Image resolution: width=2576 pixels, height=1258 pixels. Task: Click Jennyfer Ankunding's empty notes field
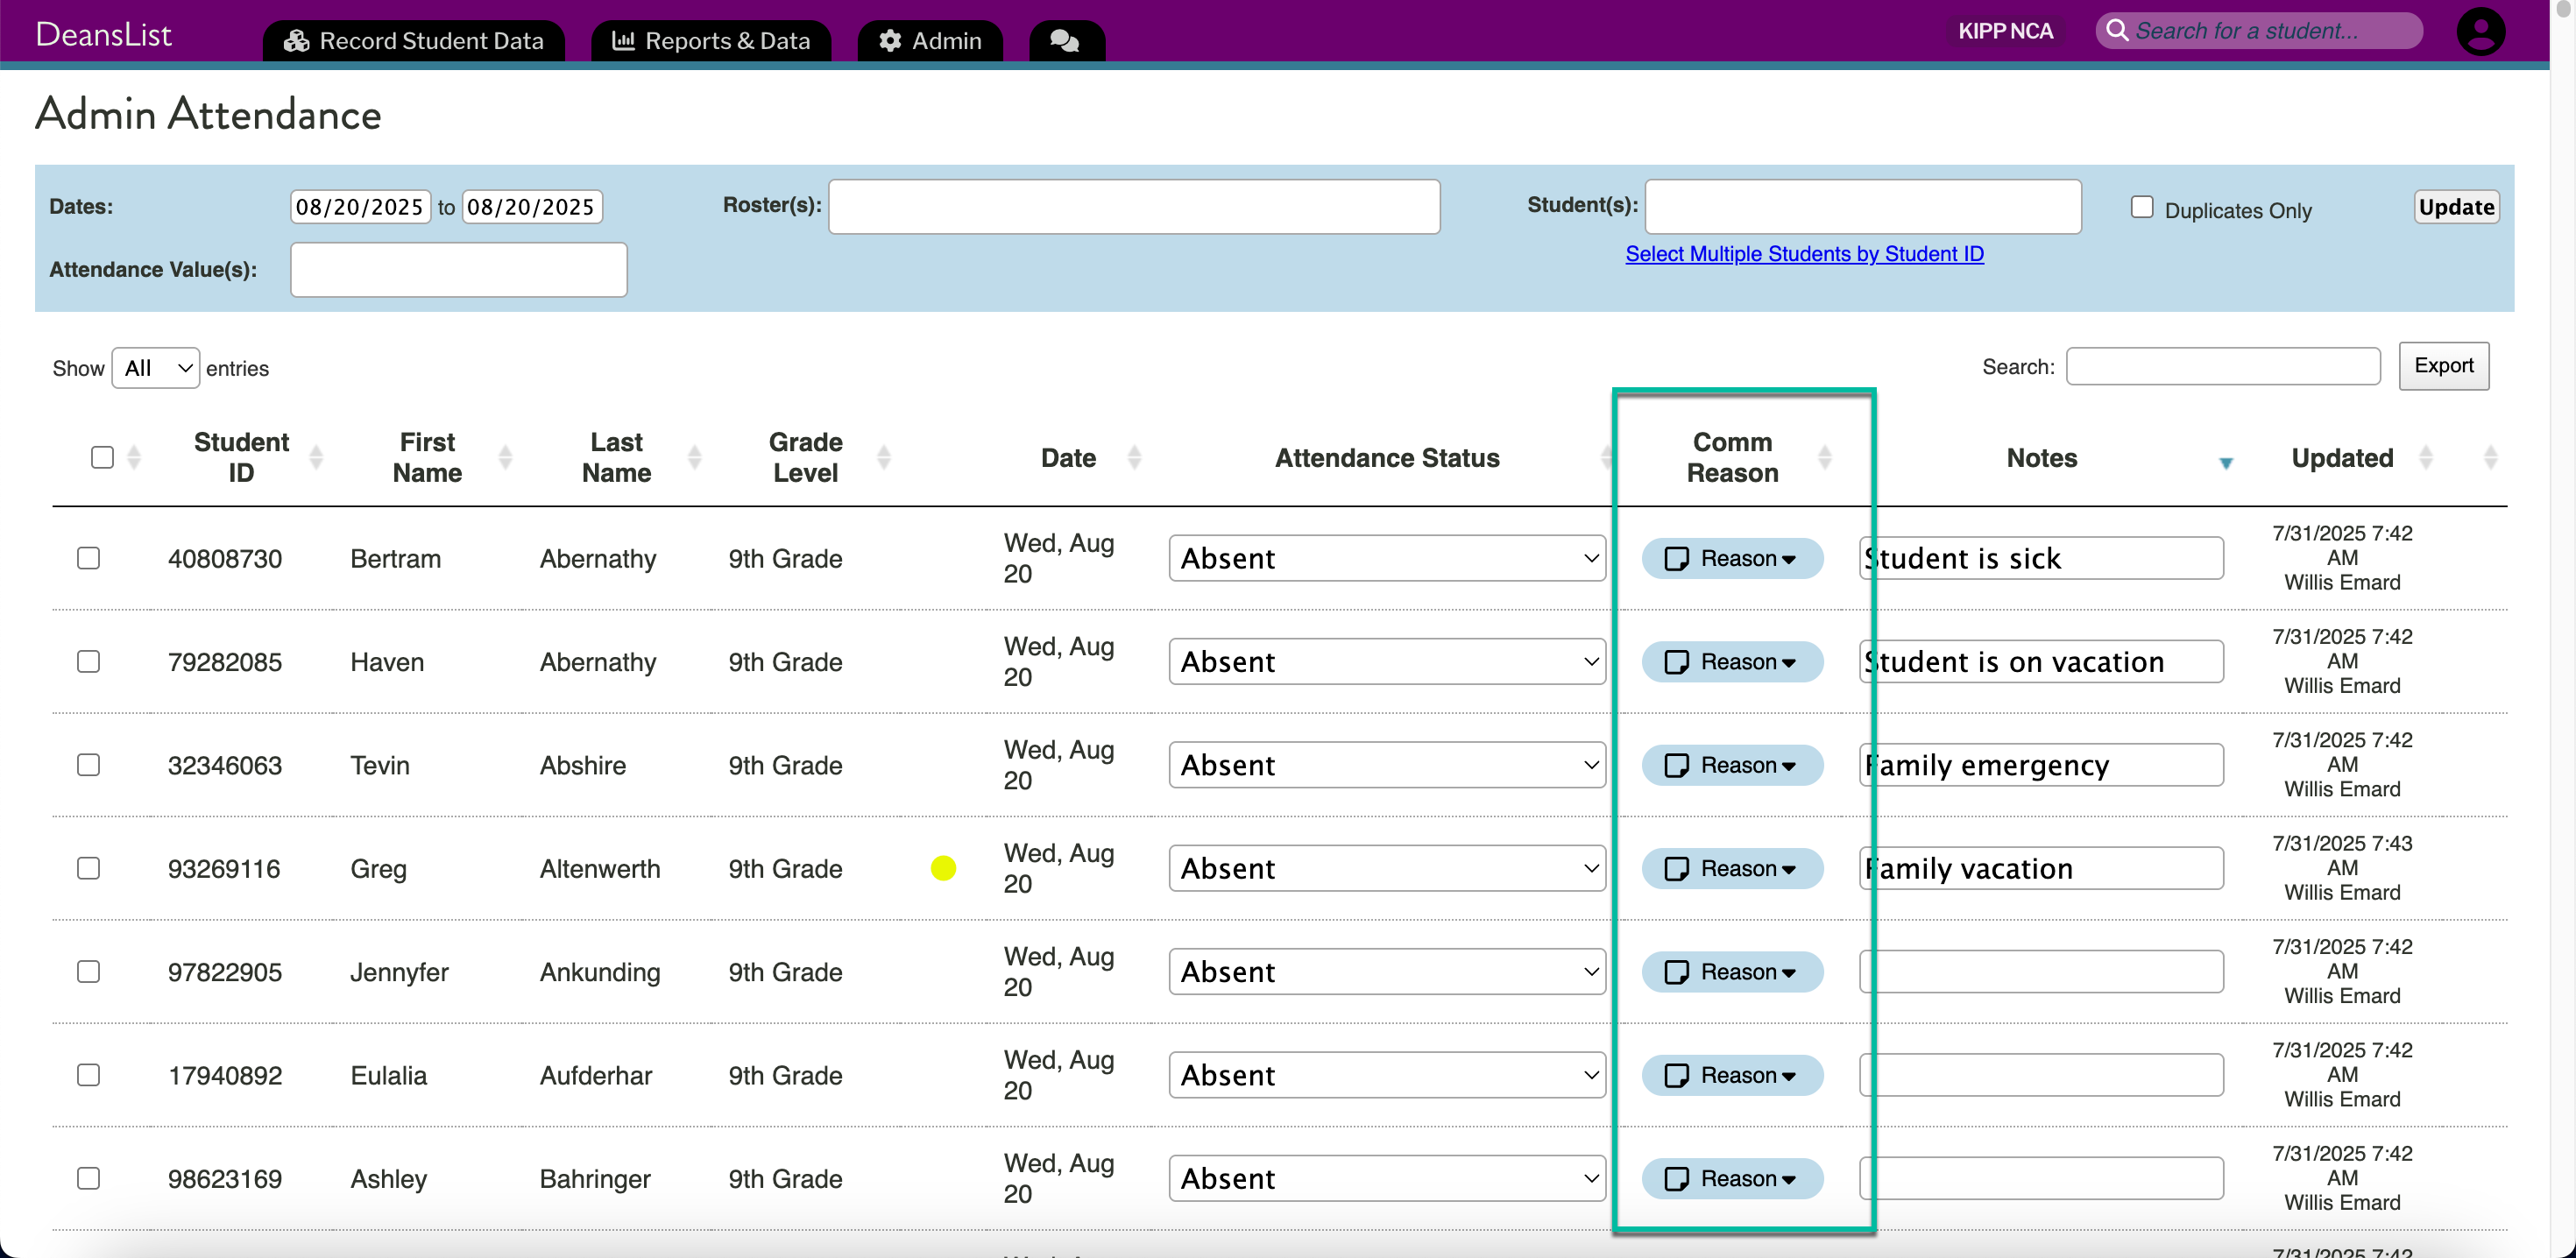[2042, 971]
